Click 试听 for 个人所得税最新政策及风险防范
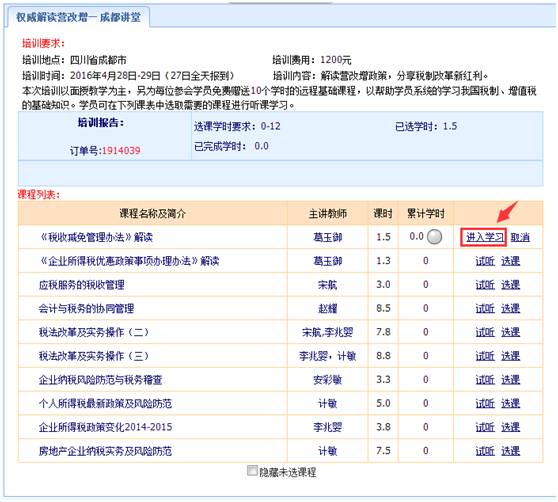 485,403
